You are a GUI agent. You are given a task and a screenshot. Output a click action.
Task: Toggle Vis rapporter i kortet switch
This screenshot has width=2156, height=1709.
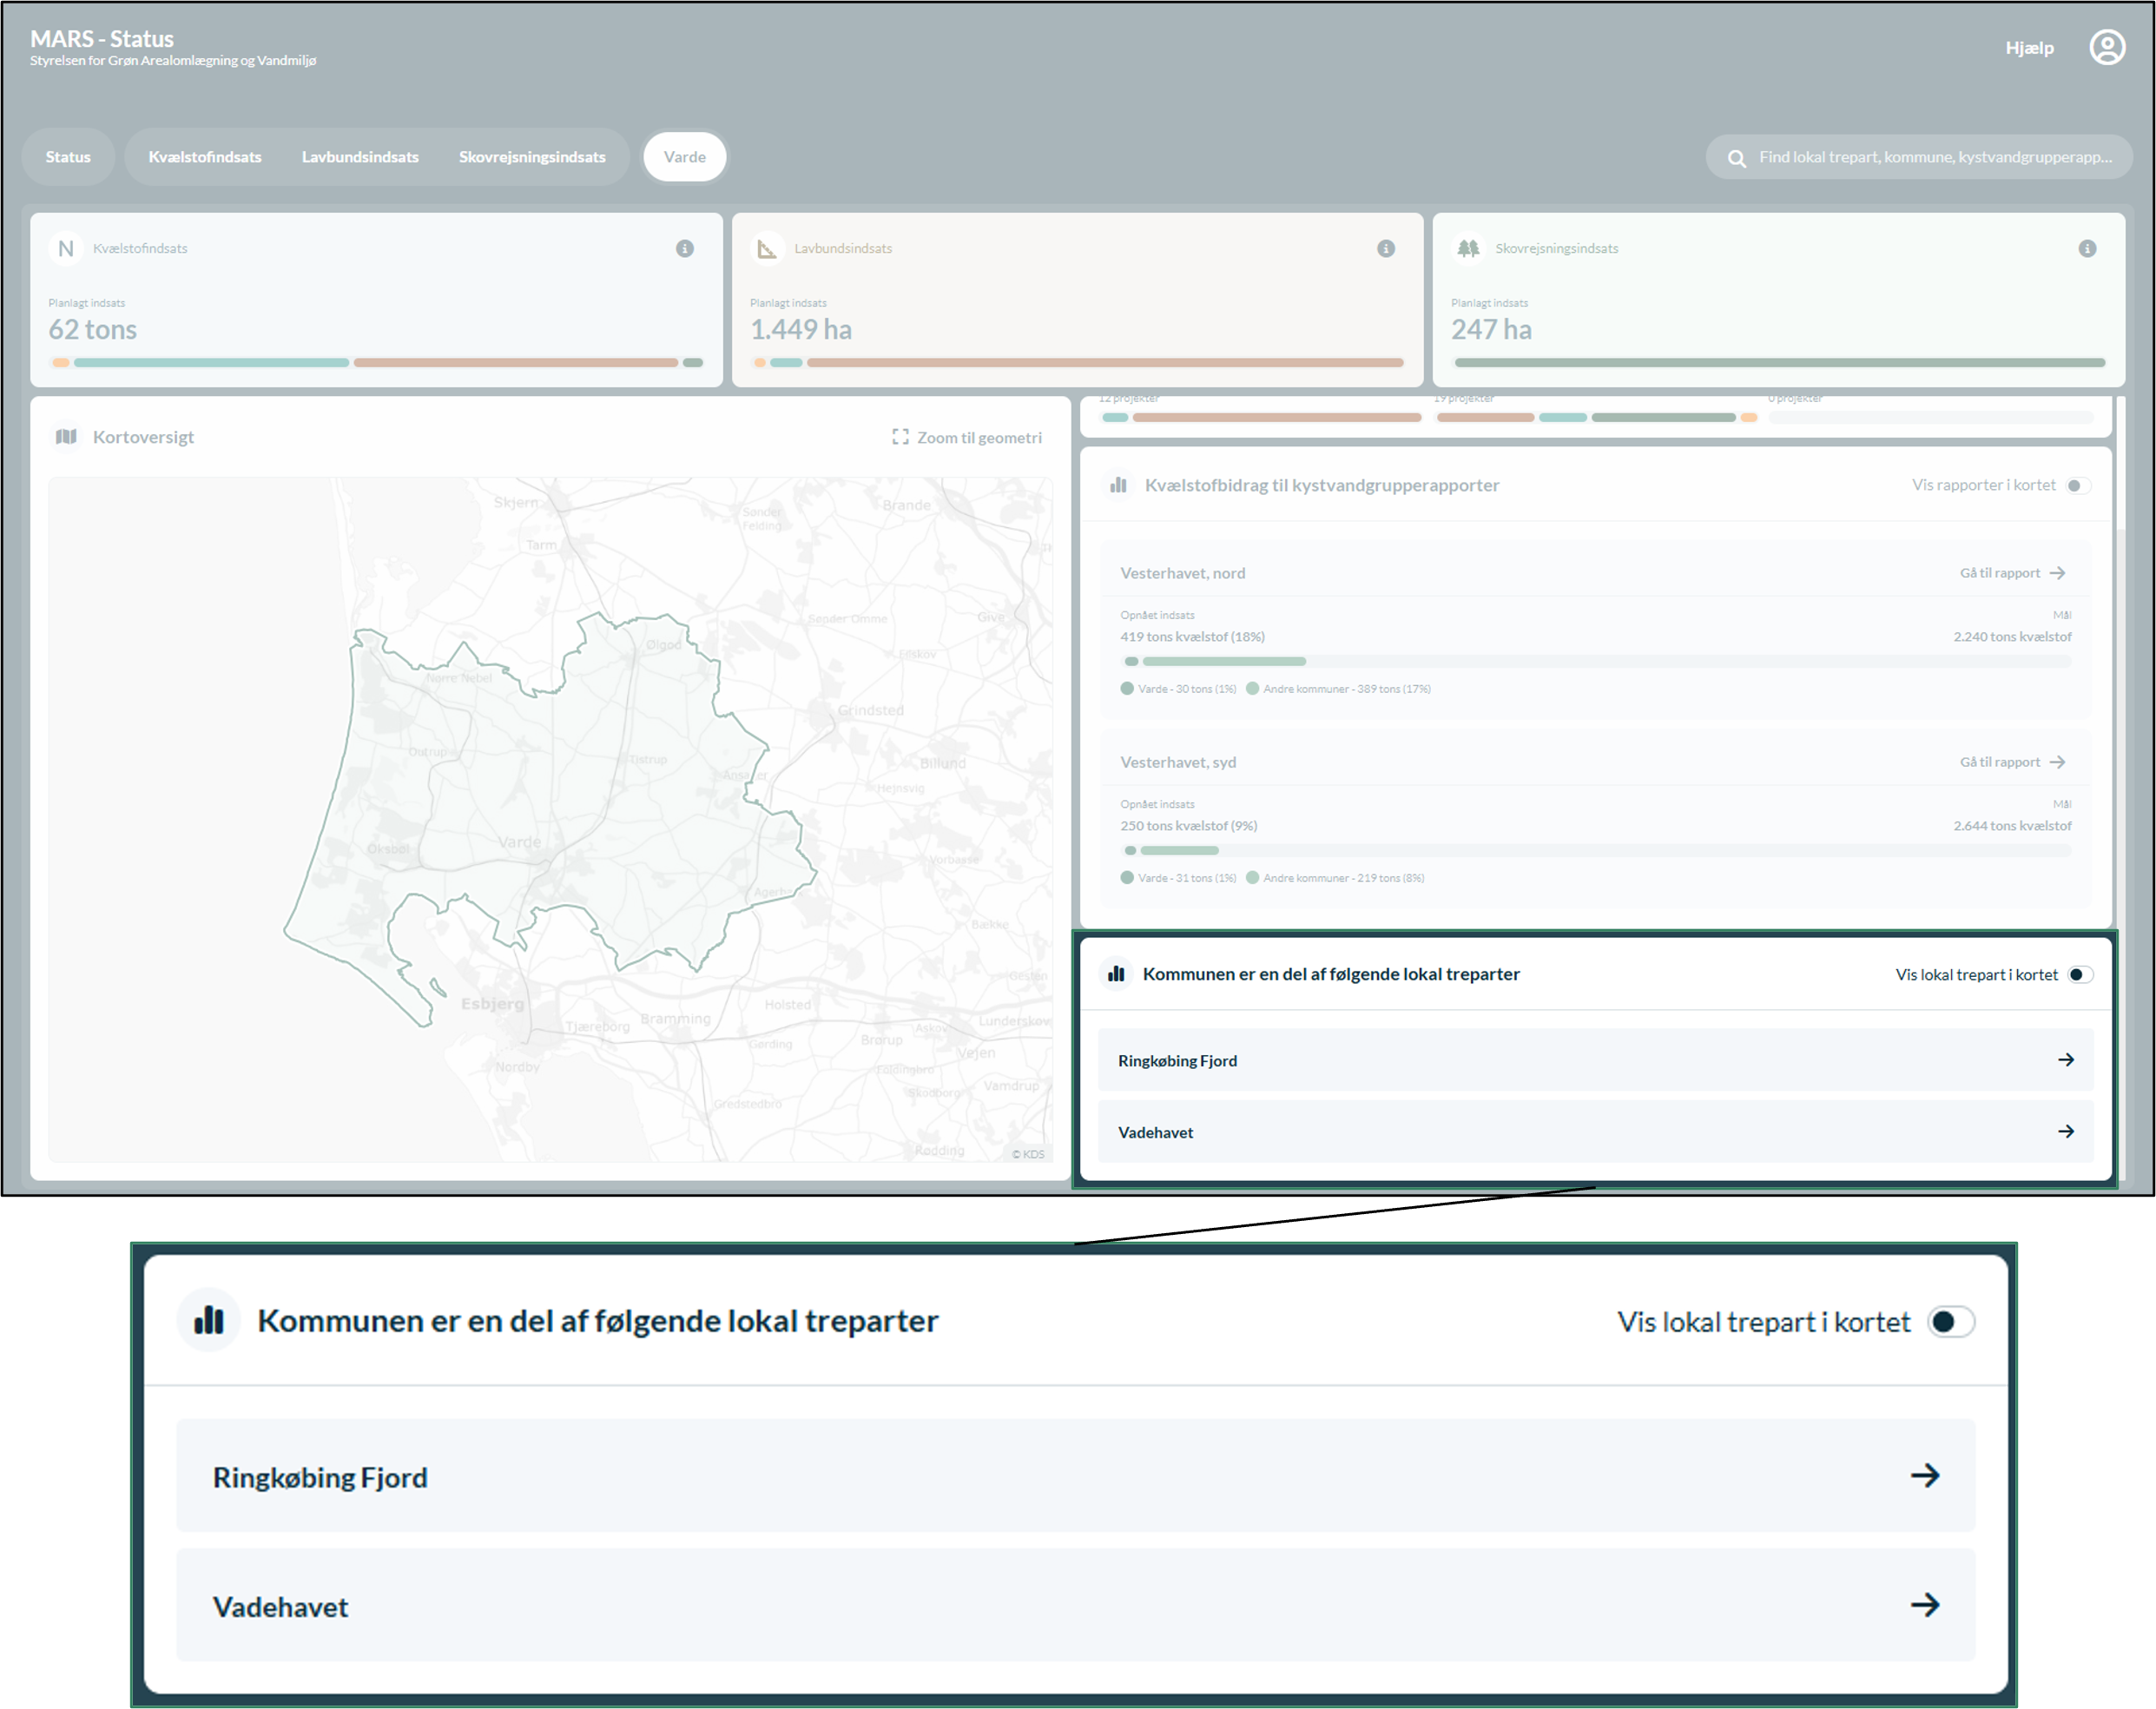[x=2078, y=485]
